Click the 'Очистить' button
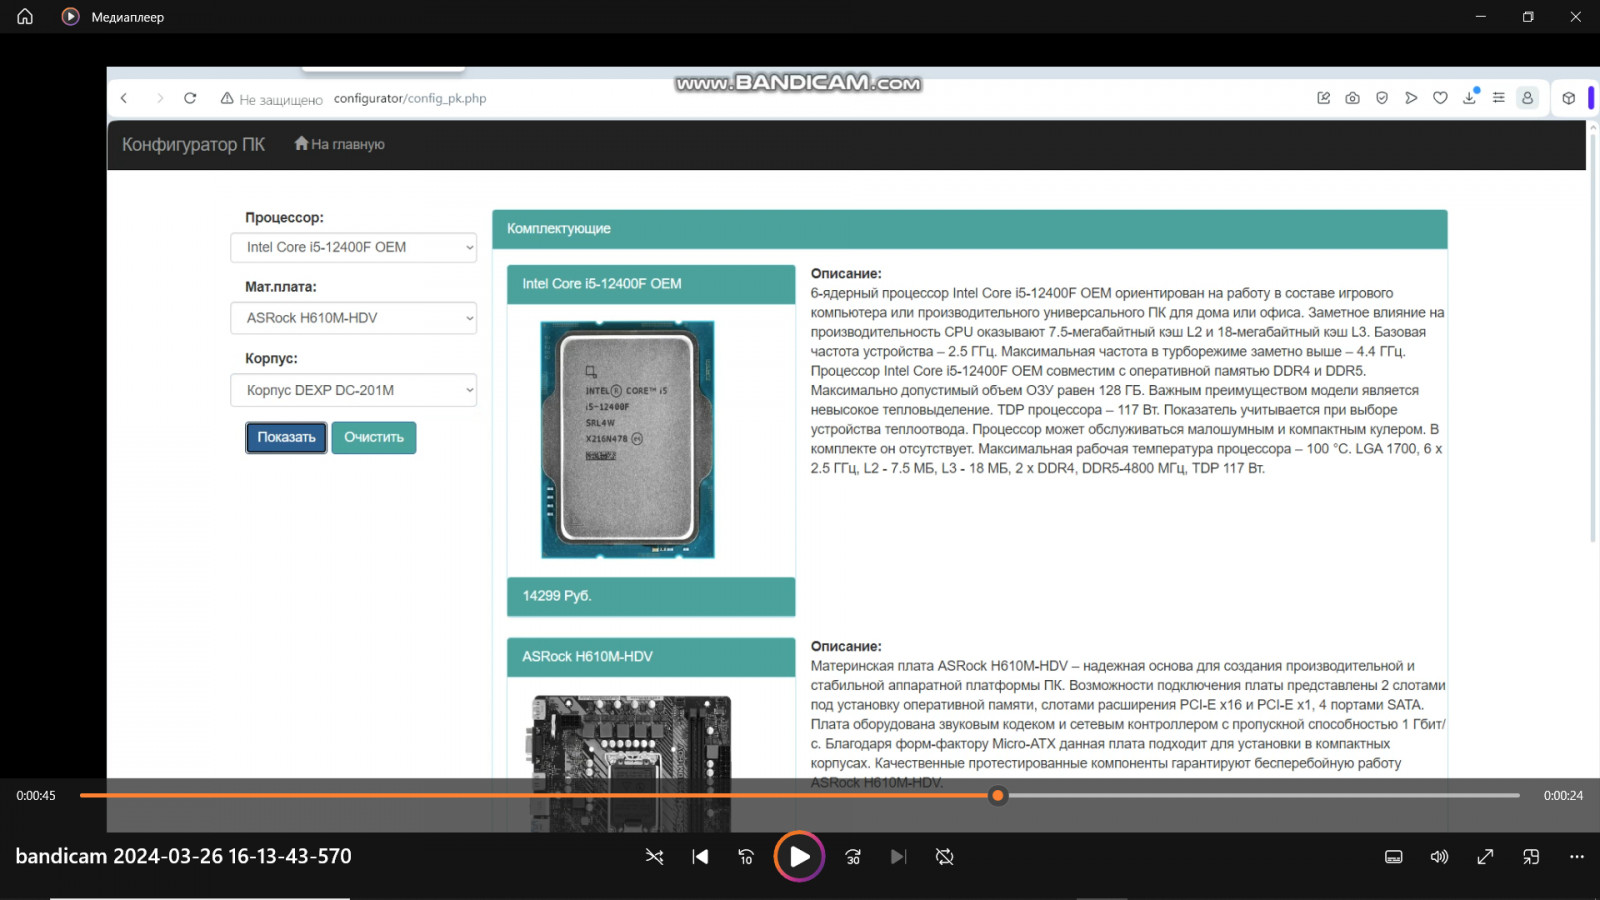Viewport: 1600px width, 900px height. point(374,437)
